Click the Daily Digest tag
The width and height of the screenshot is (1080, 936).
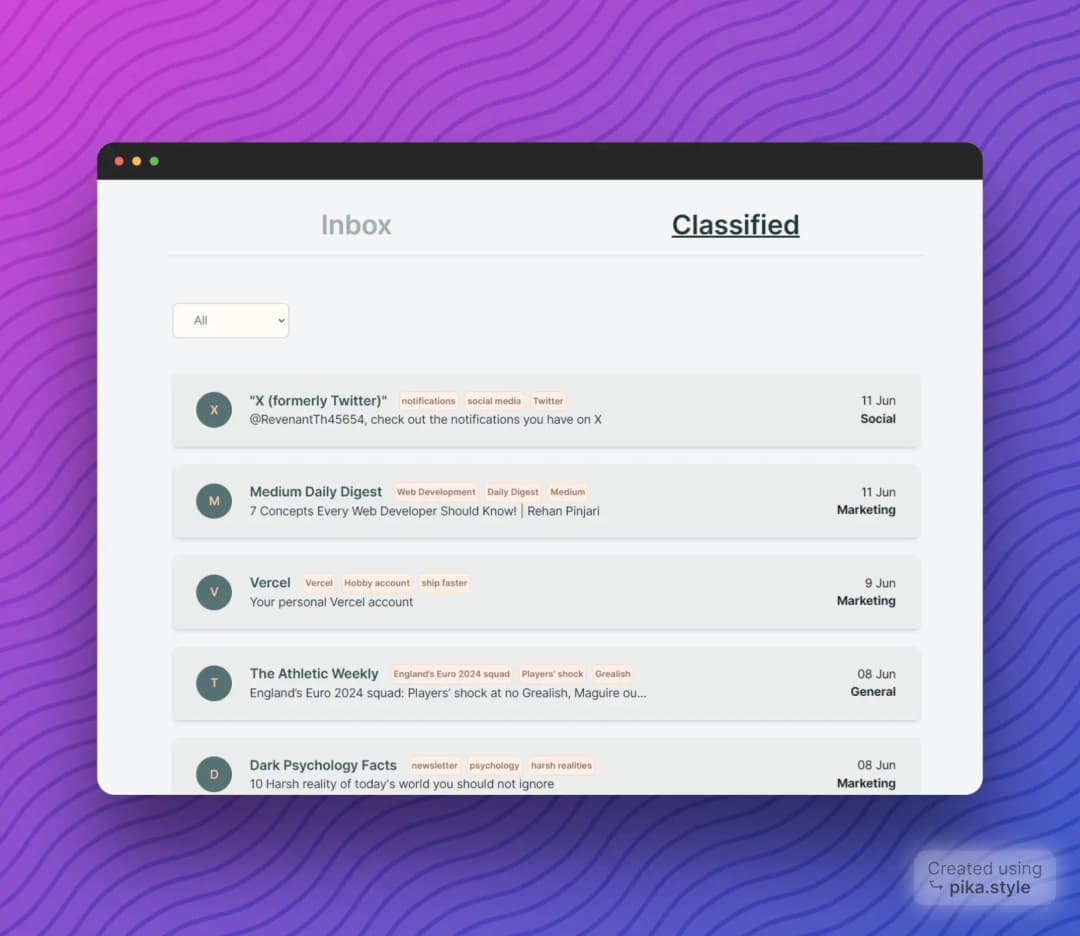512,492
